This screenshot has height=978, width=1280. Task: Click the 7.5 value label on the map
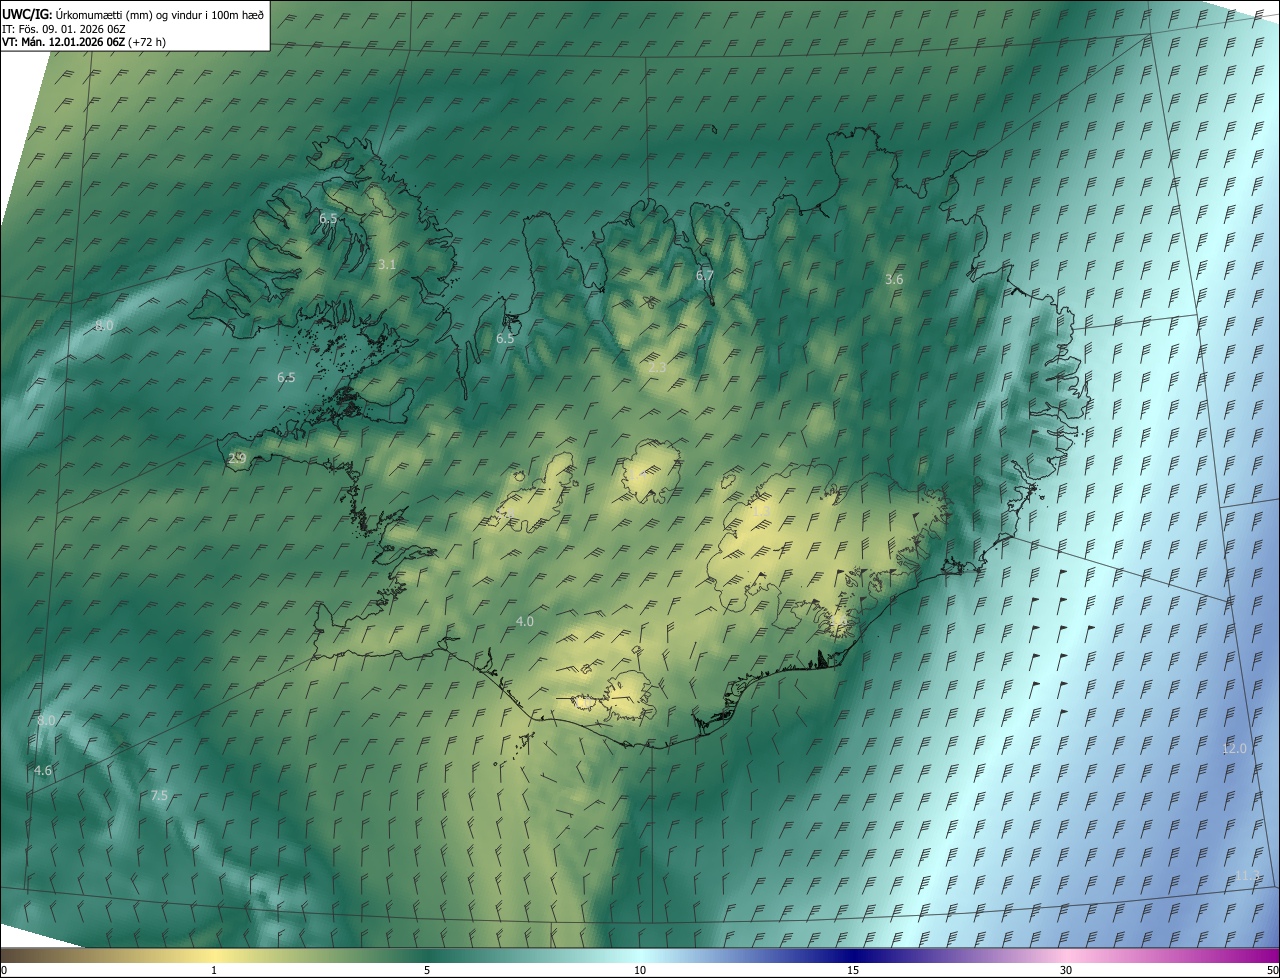(x=159, y=795)
